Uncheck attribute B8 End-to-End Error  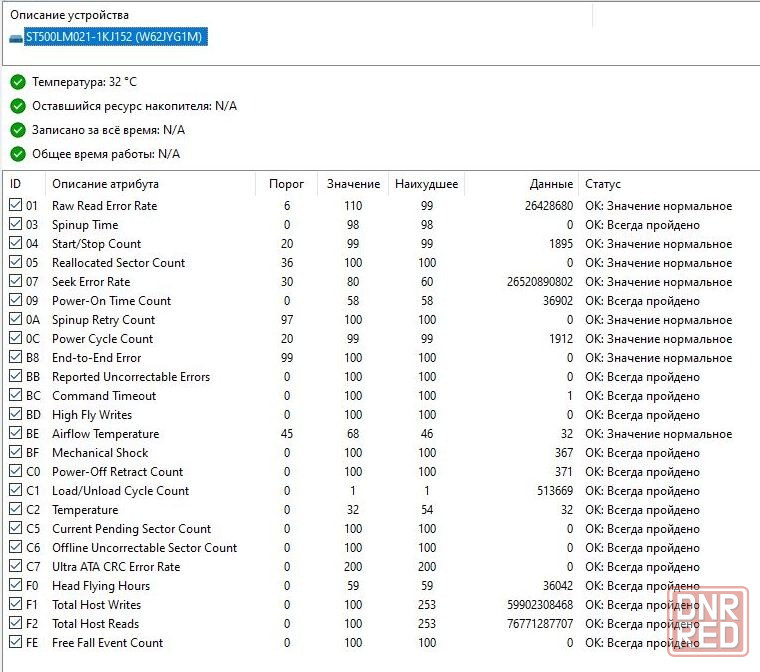click(16, 357)
